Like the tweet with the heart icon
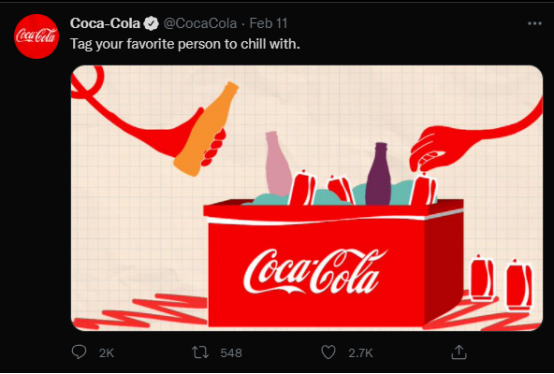This screenshot has width=554, height=374. click(x=328, y=352)
